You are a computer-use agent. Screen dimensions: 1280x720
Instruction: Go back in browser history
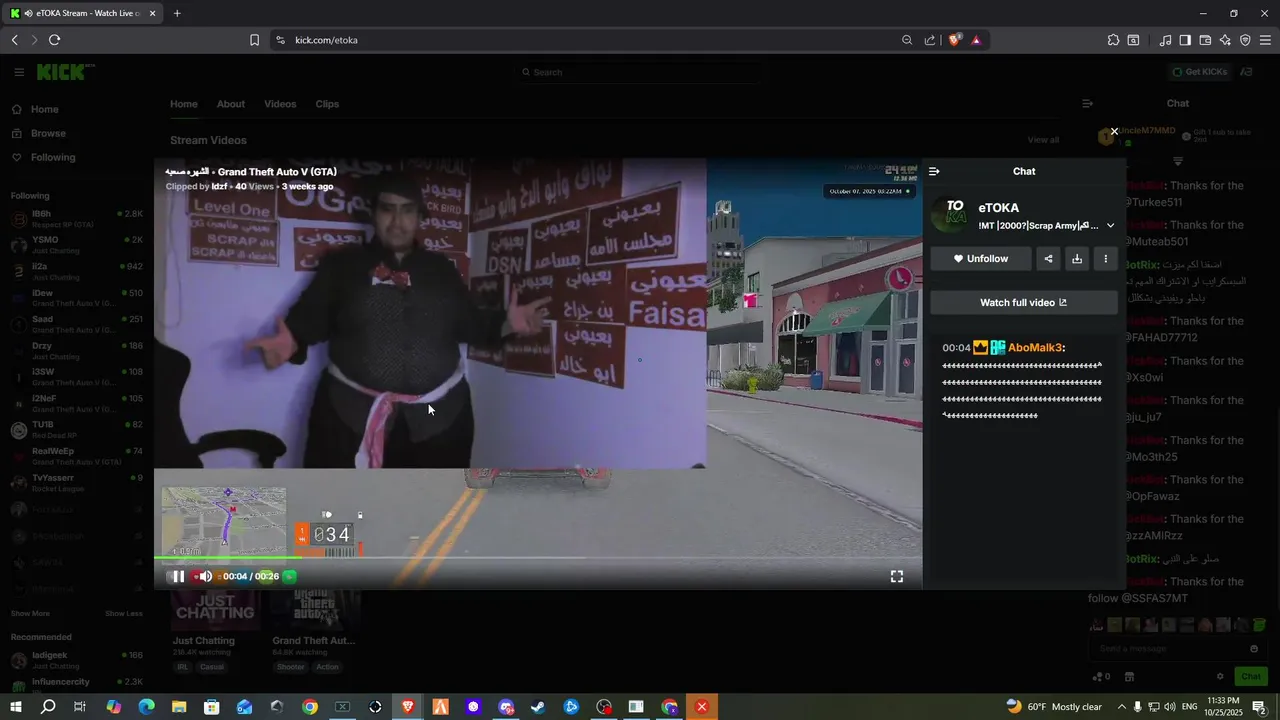pos(14,40)
